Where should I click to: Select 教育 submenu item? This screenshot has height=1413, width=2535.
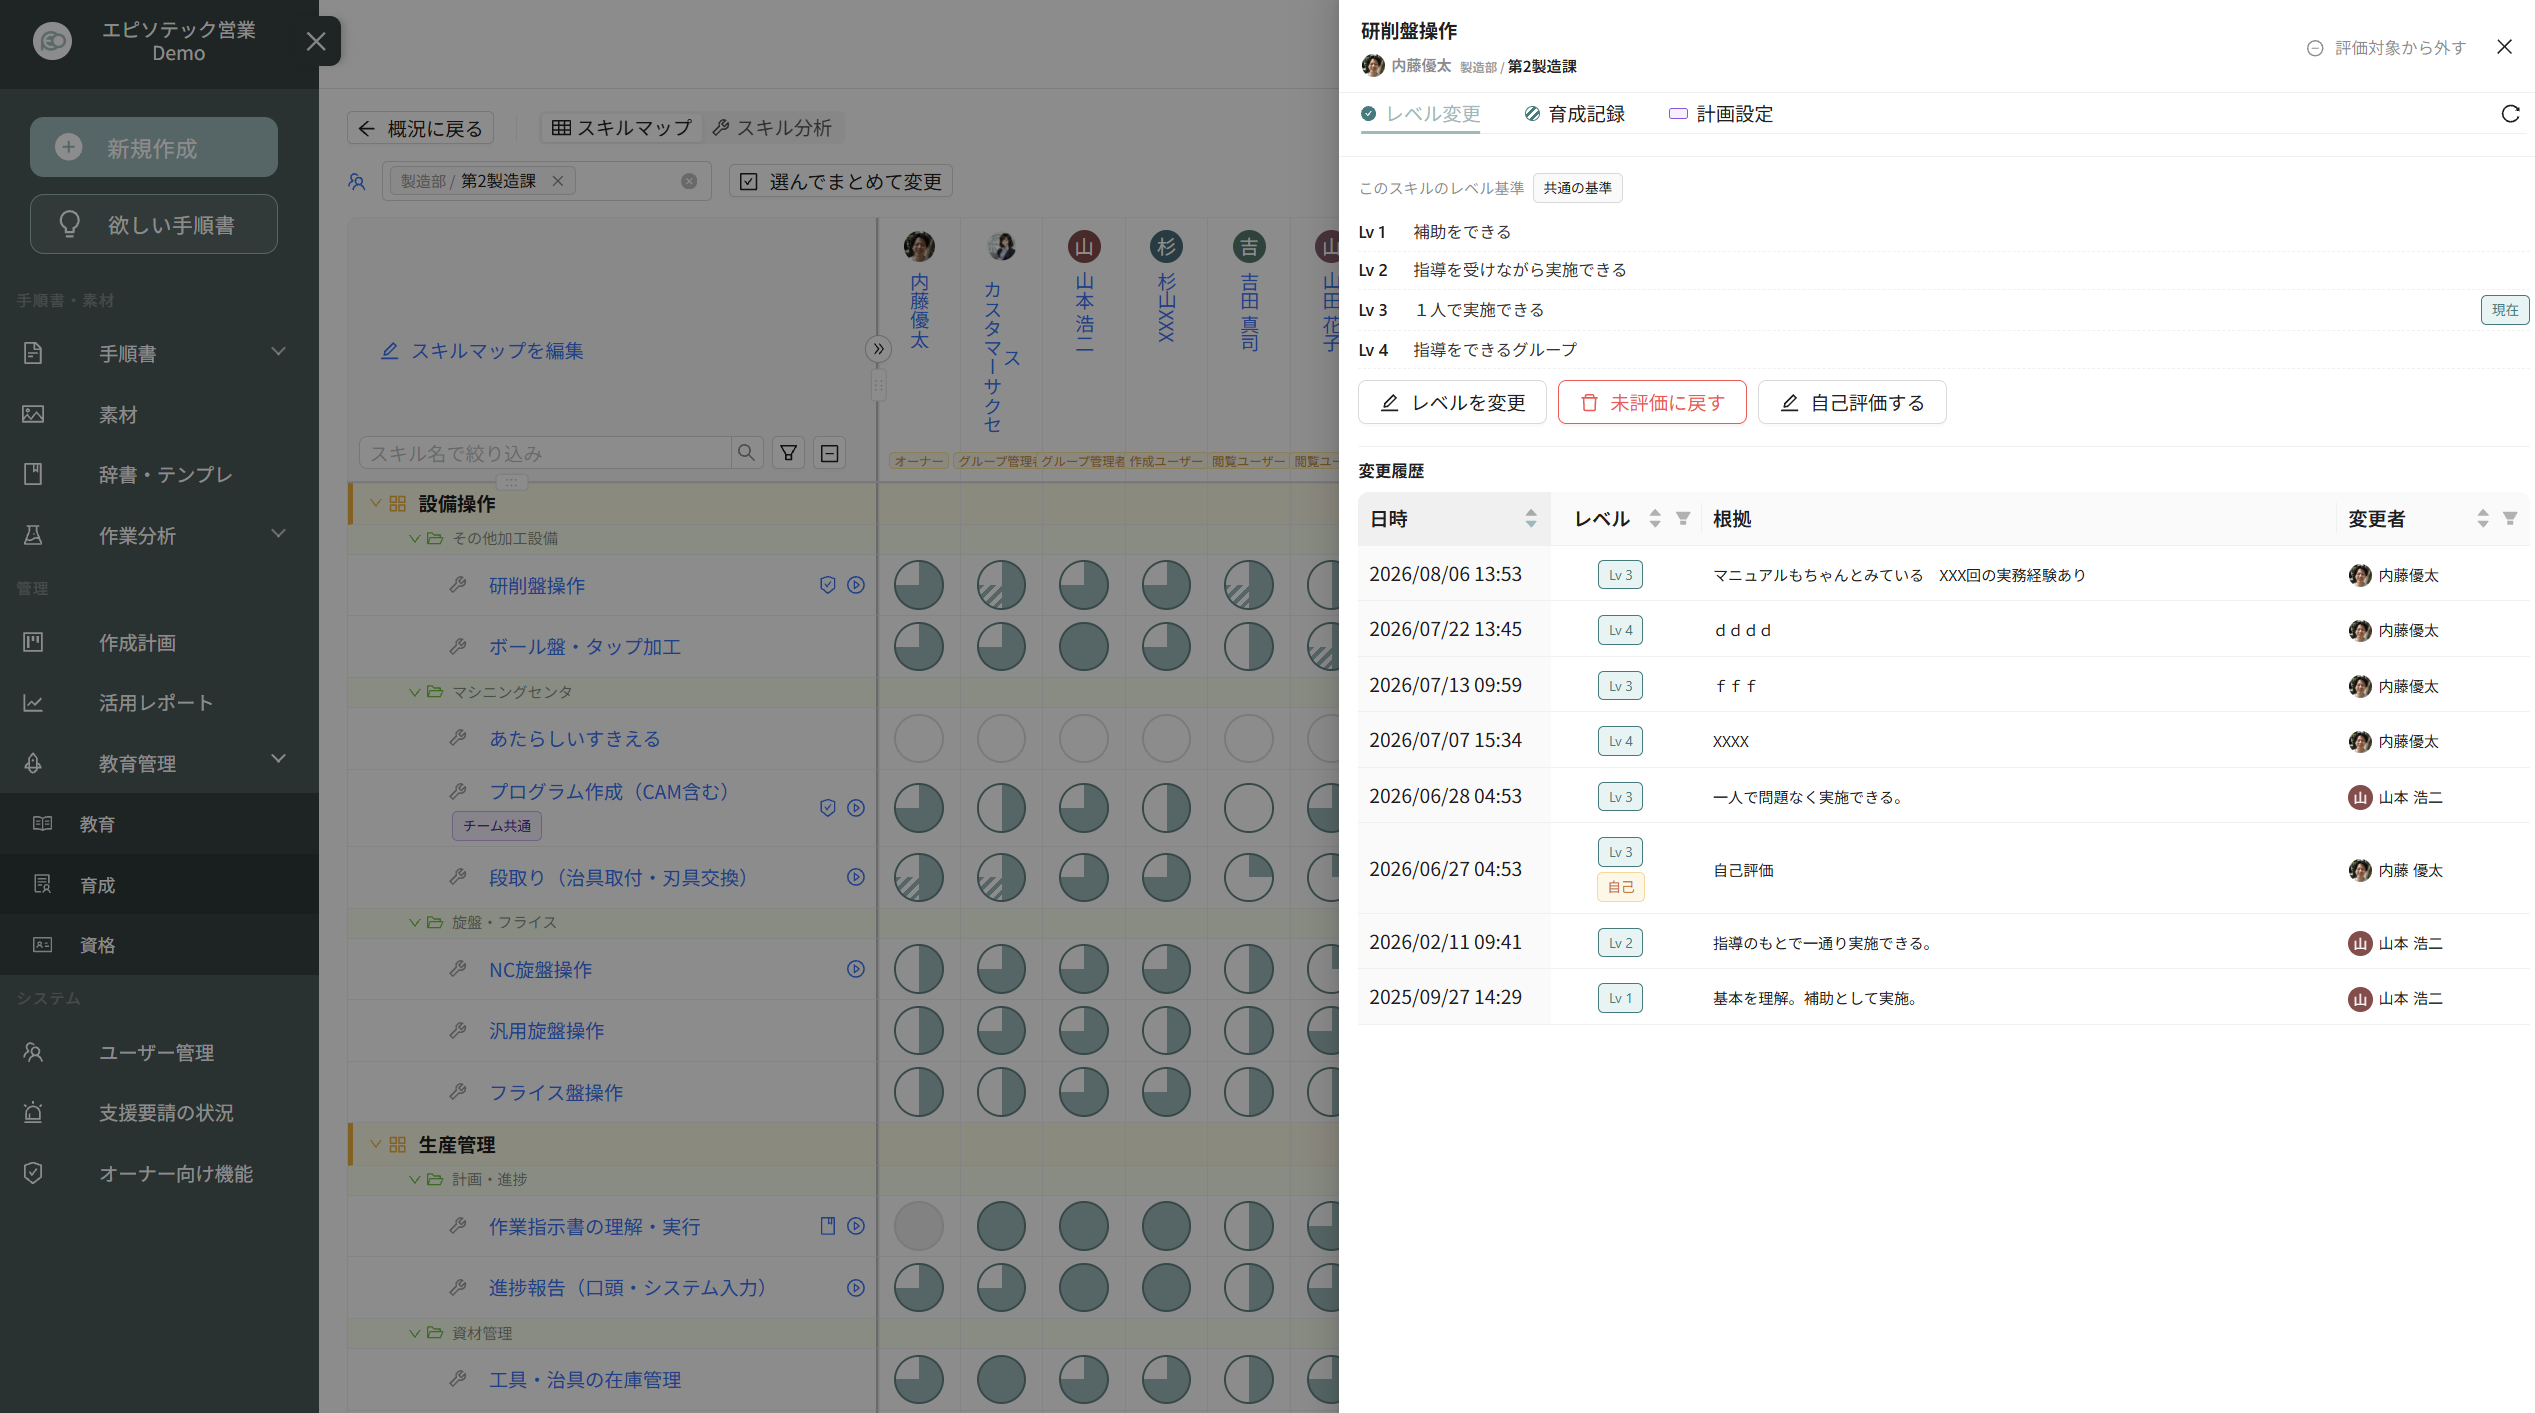(x=159, y=824)
